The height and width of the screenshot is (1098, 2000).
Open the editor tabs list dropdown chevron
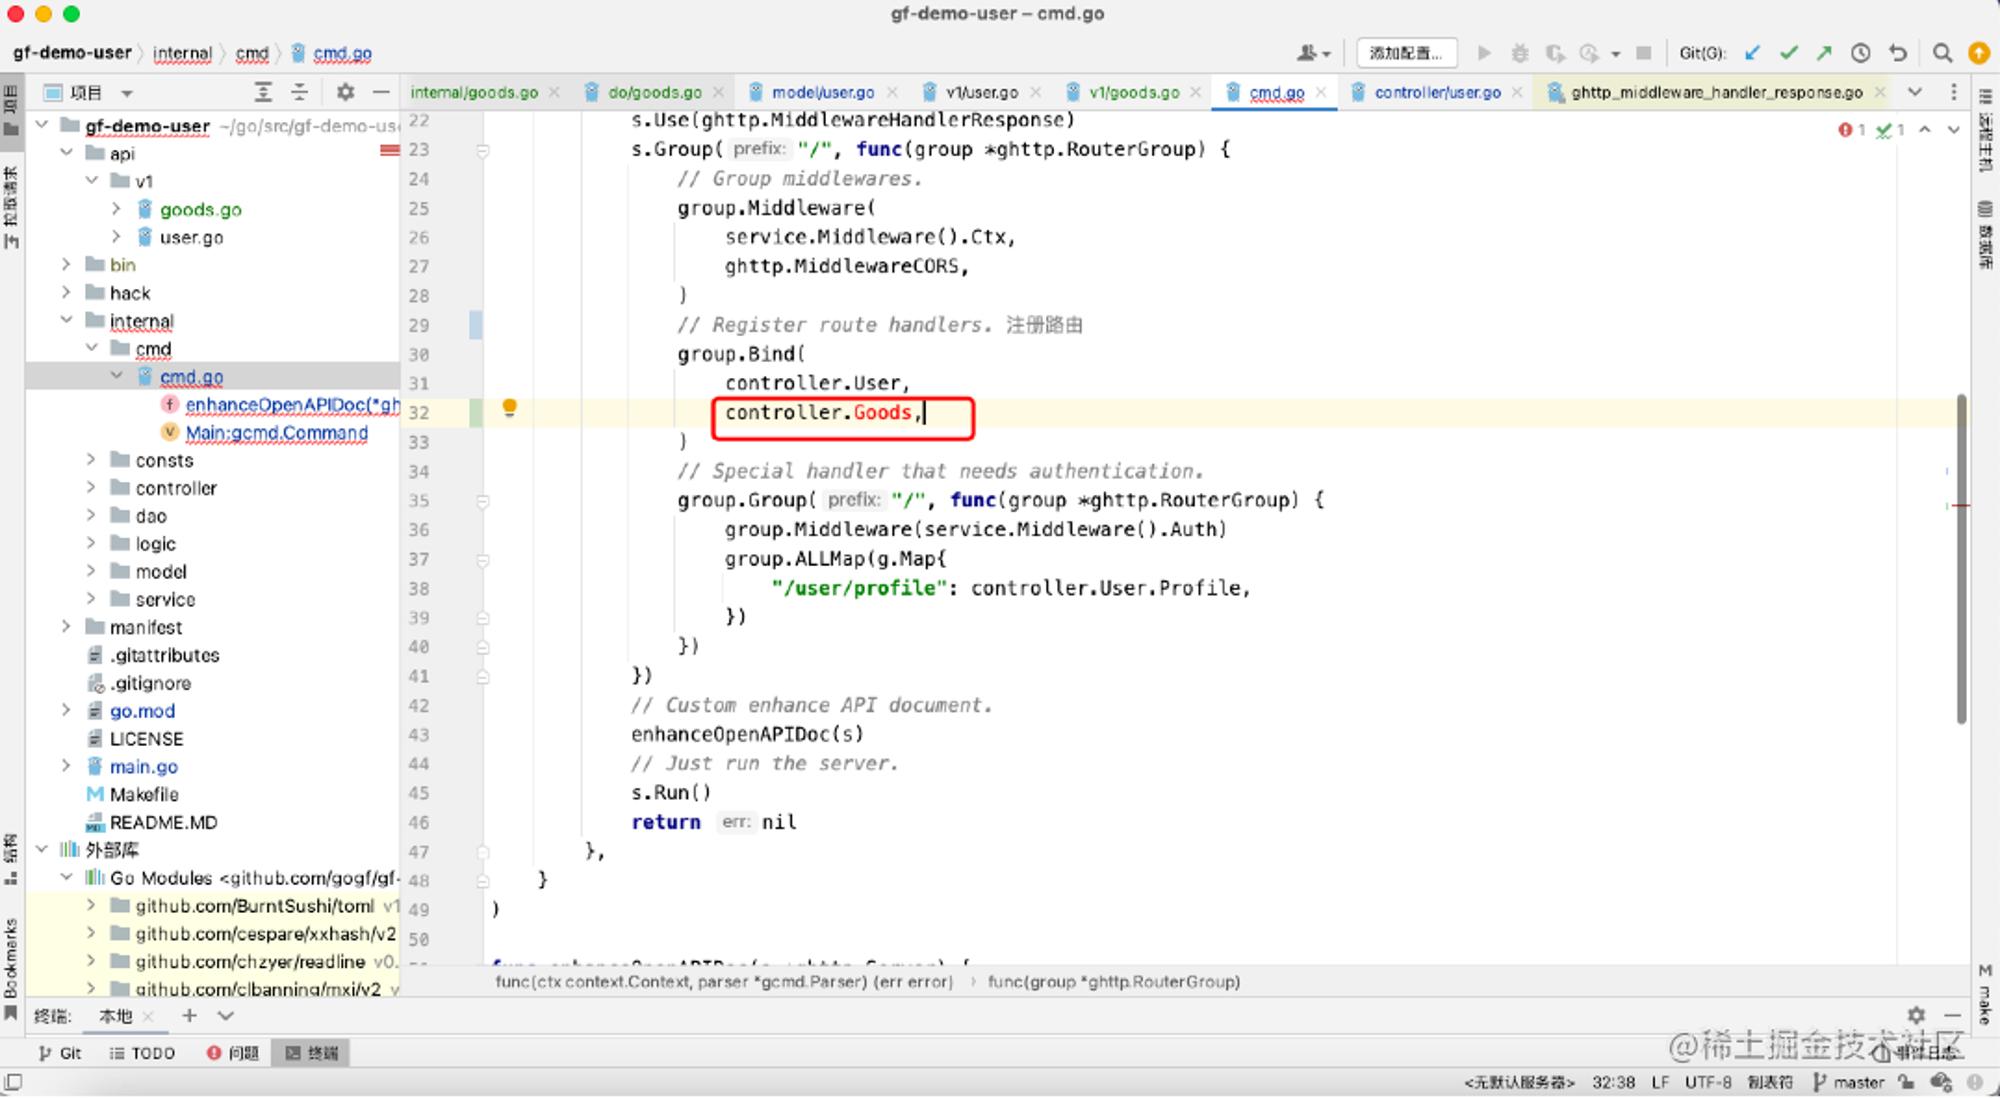(x=1915, y=92)
